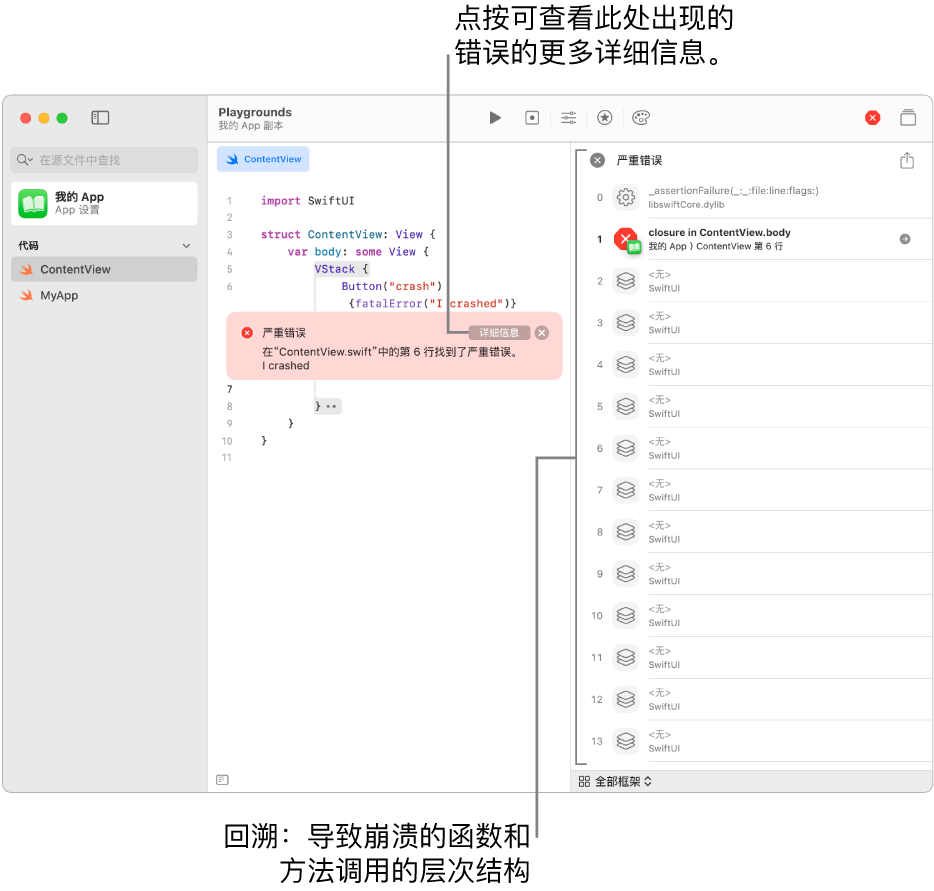Click the red error icon in inline message
The height and width of the screenshot is (891, 934).
click(247, 333)
